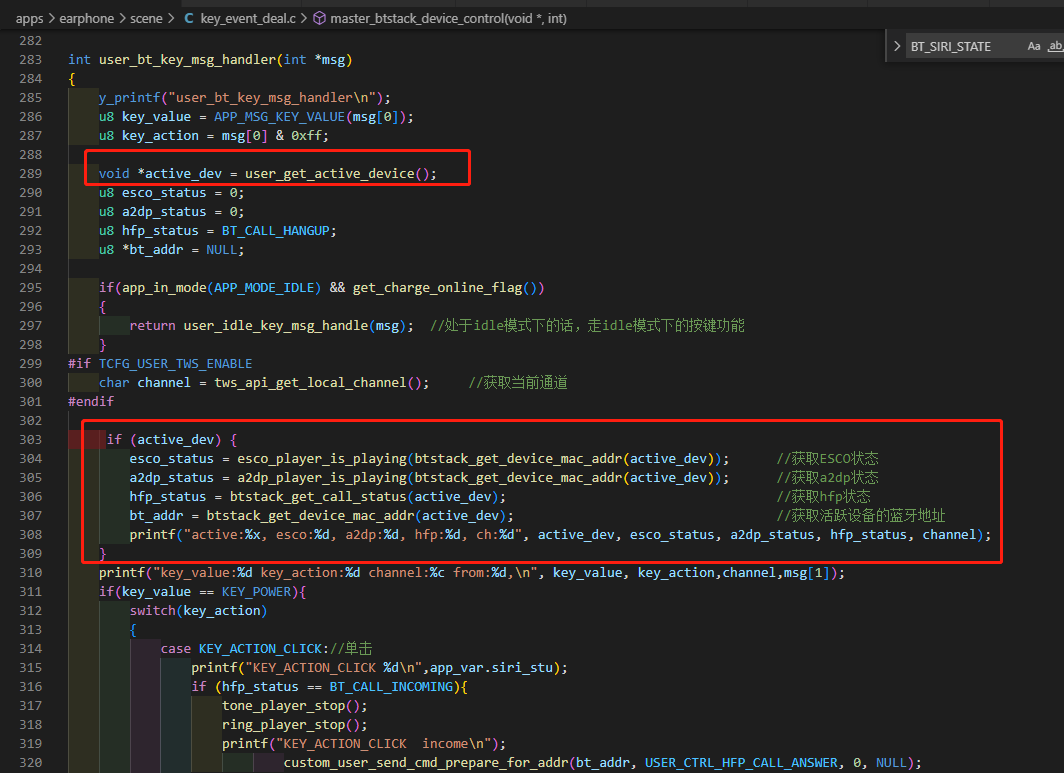The width and height of the screenshot is (1064, 773).
Task: Click tone_player_stop on line 317
Action: point(284,706)
